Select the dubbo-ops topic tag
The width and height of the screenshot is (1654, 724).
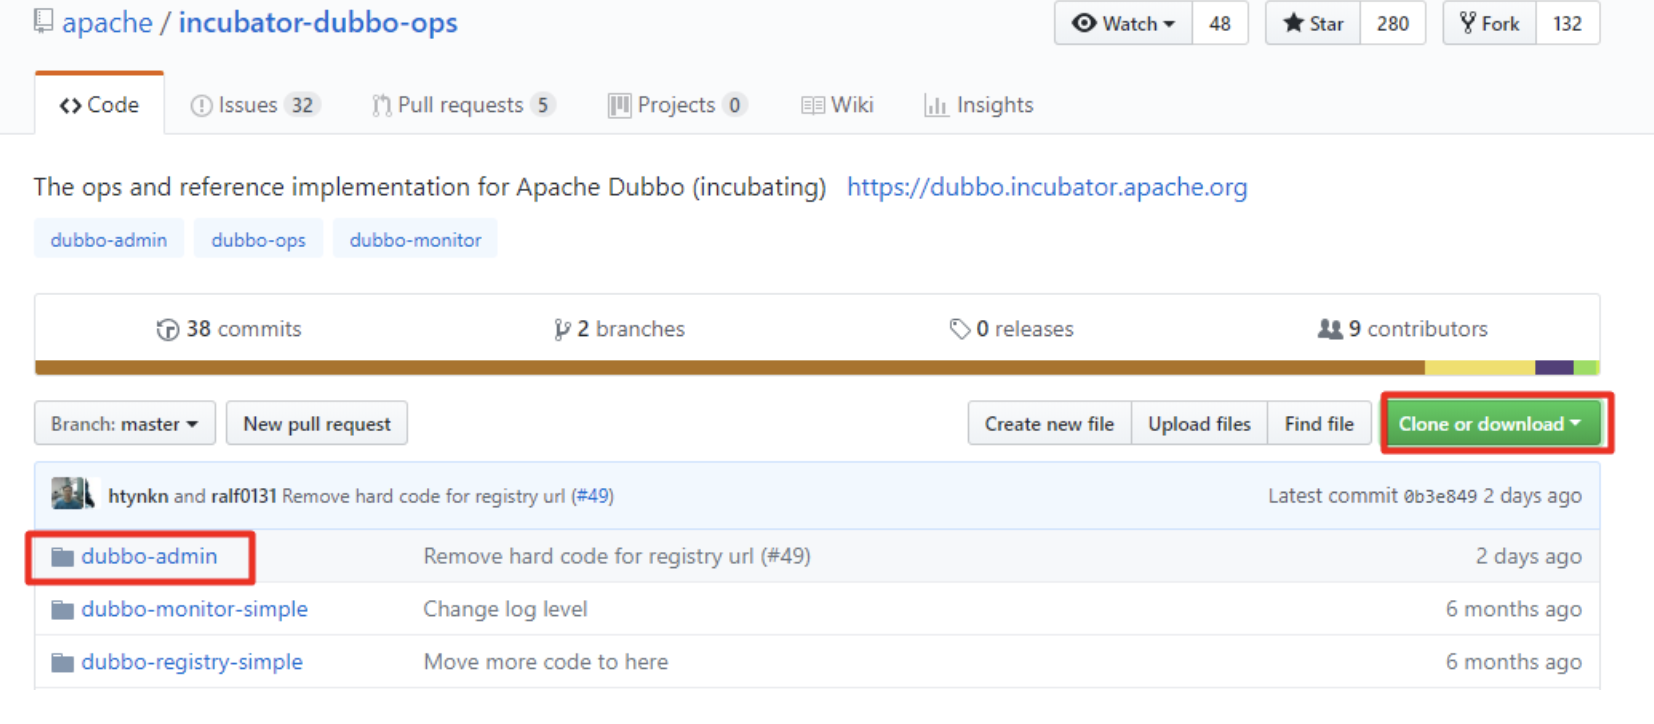(x=258, y=239)
